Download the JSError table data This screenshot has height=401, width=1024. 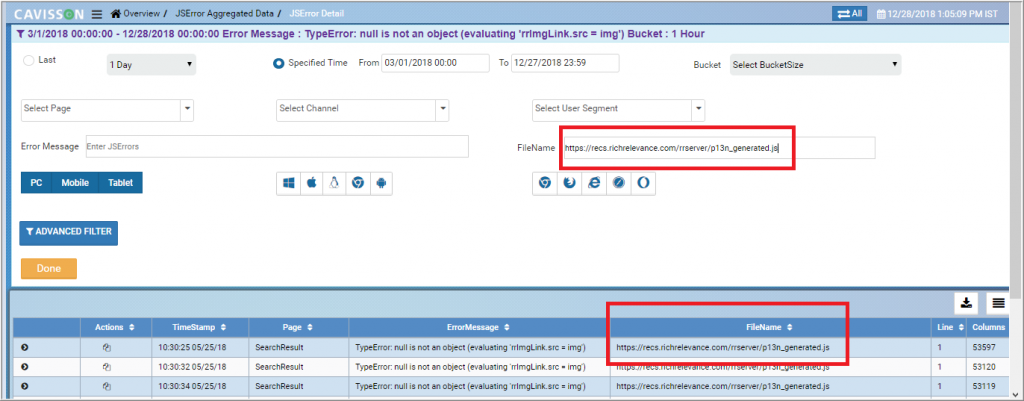tap(967, 303)
